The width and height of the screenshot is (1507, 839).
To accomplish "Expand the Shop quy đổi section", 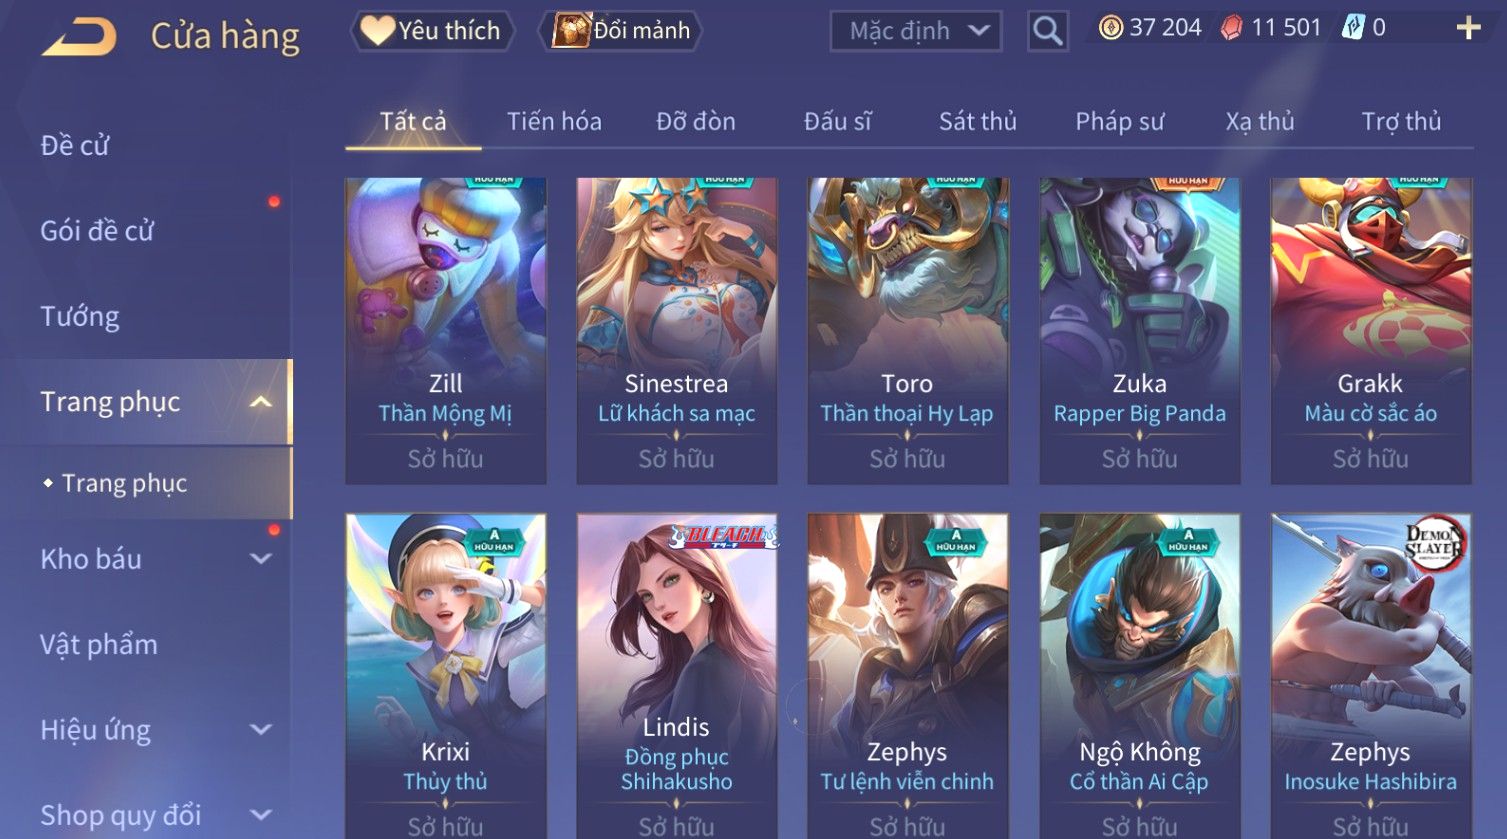I will click(261, 815).
